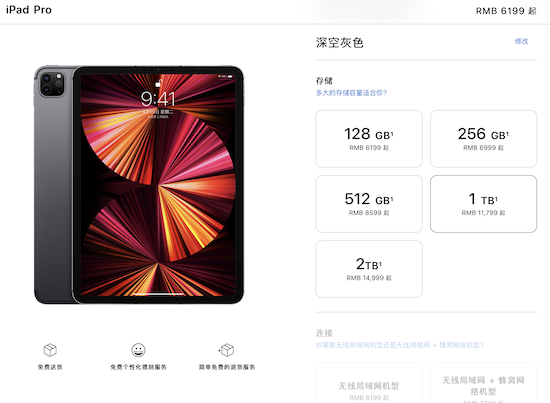Click the iPad Pro title in header
This screenshot has width=550, height=403.
[x=29, y=10]
